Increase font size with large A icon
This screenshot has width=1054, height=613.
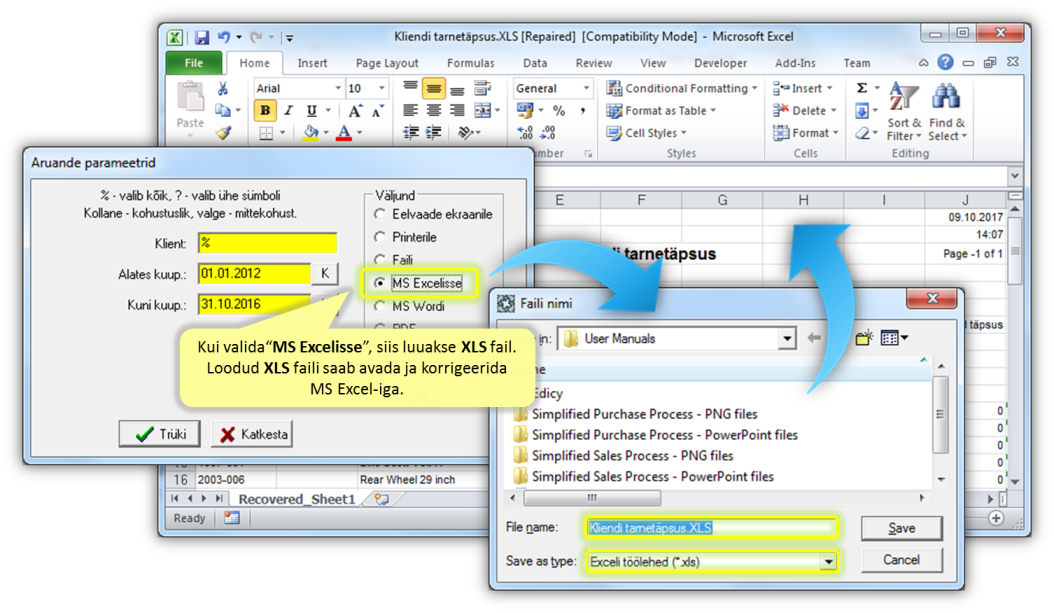coord(355,111)
